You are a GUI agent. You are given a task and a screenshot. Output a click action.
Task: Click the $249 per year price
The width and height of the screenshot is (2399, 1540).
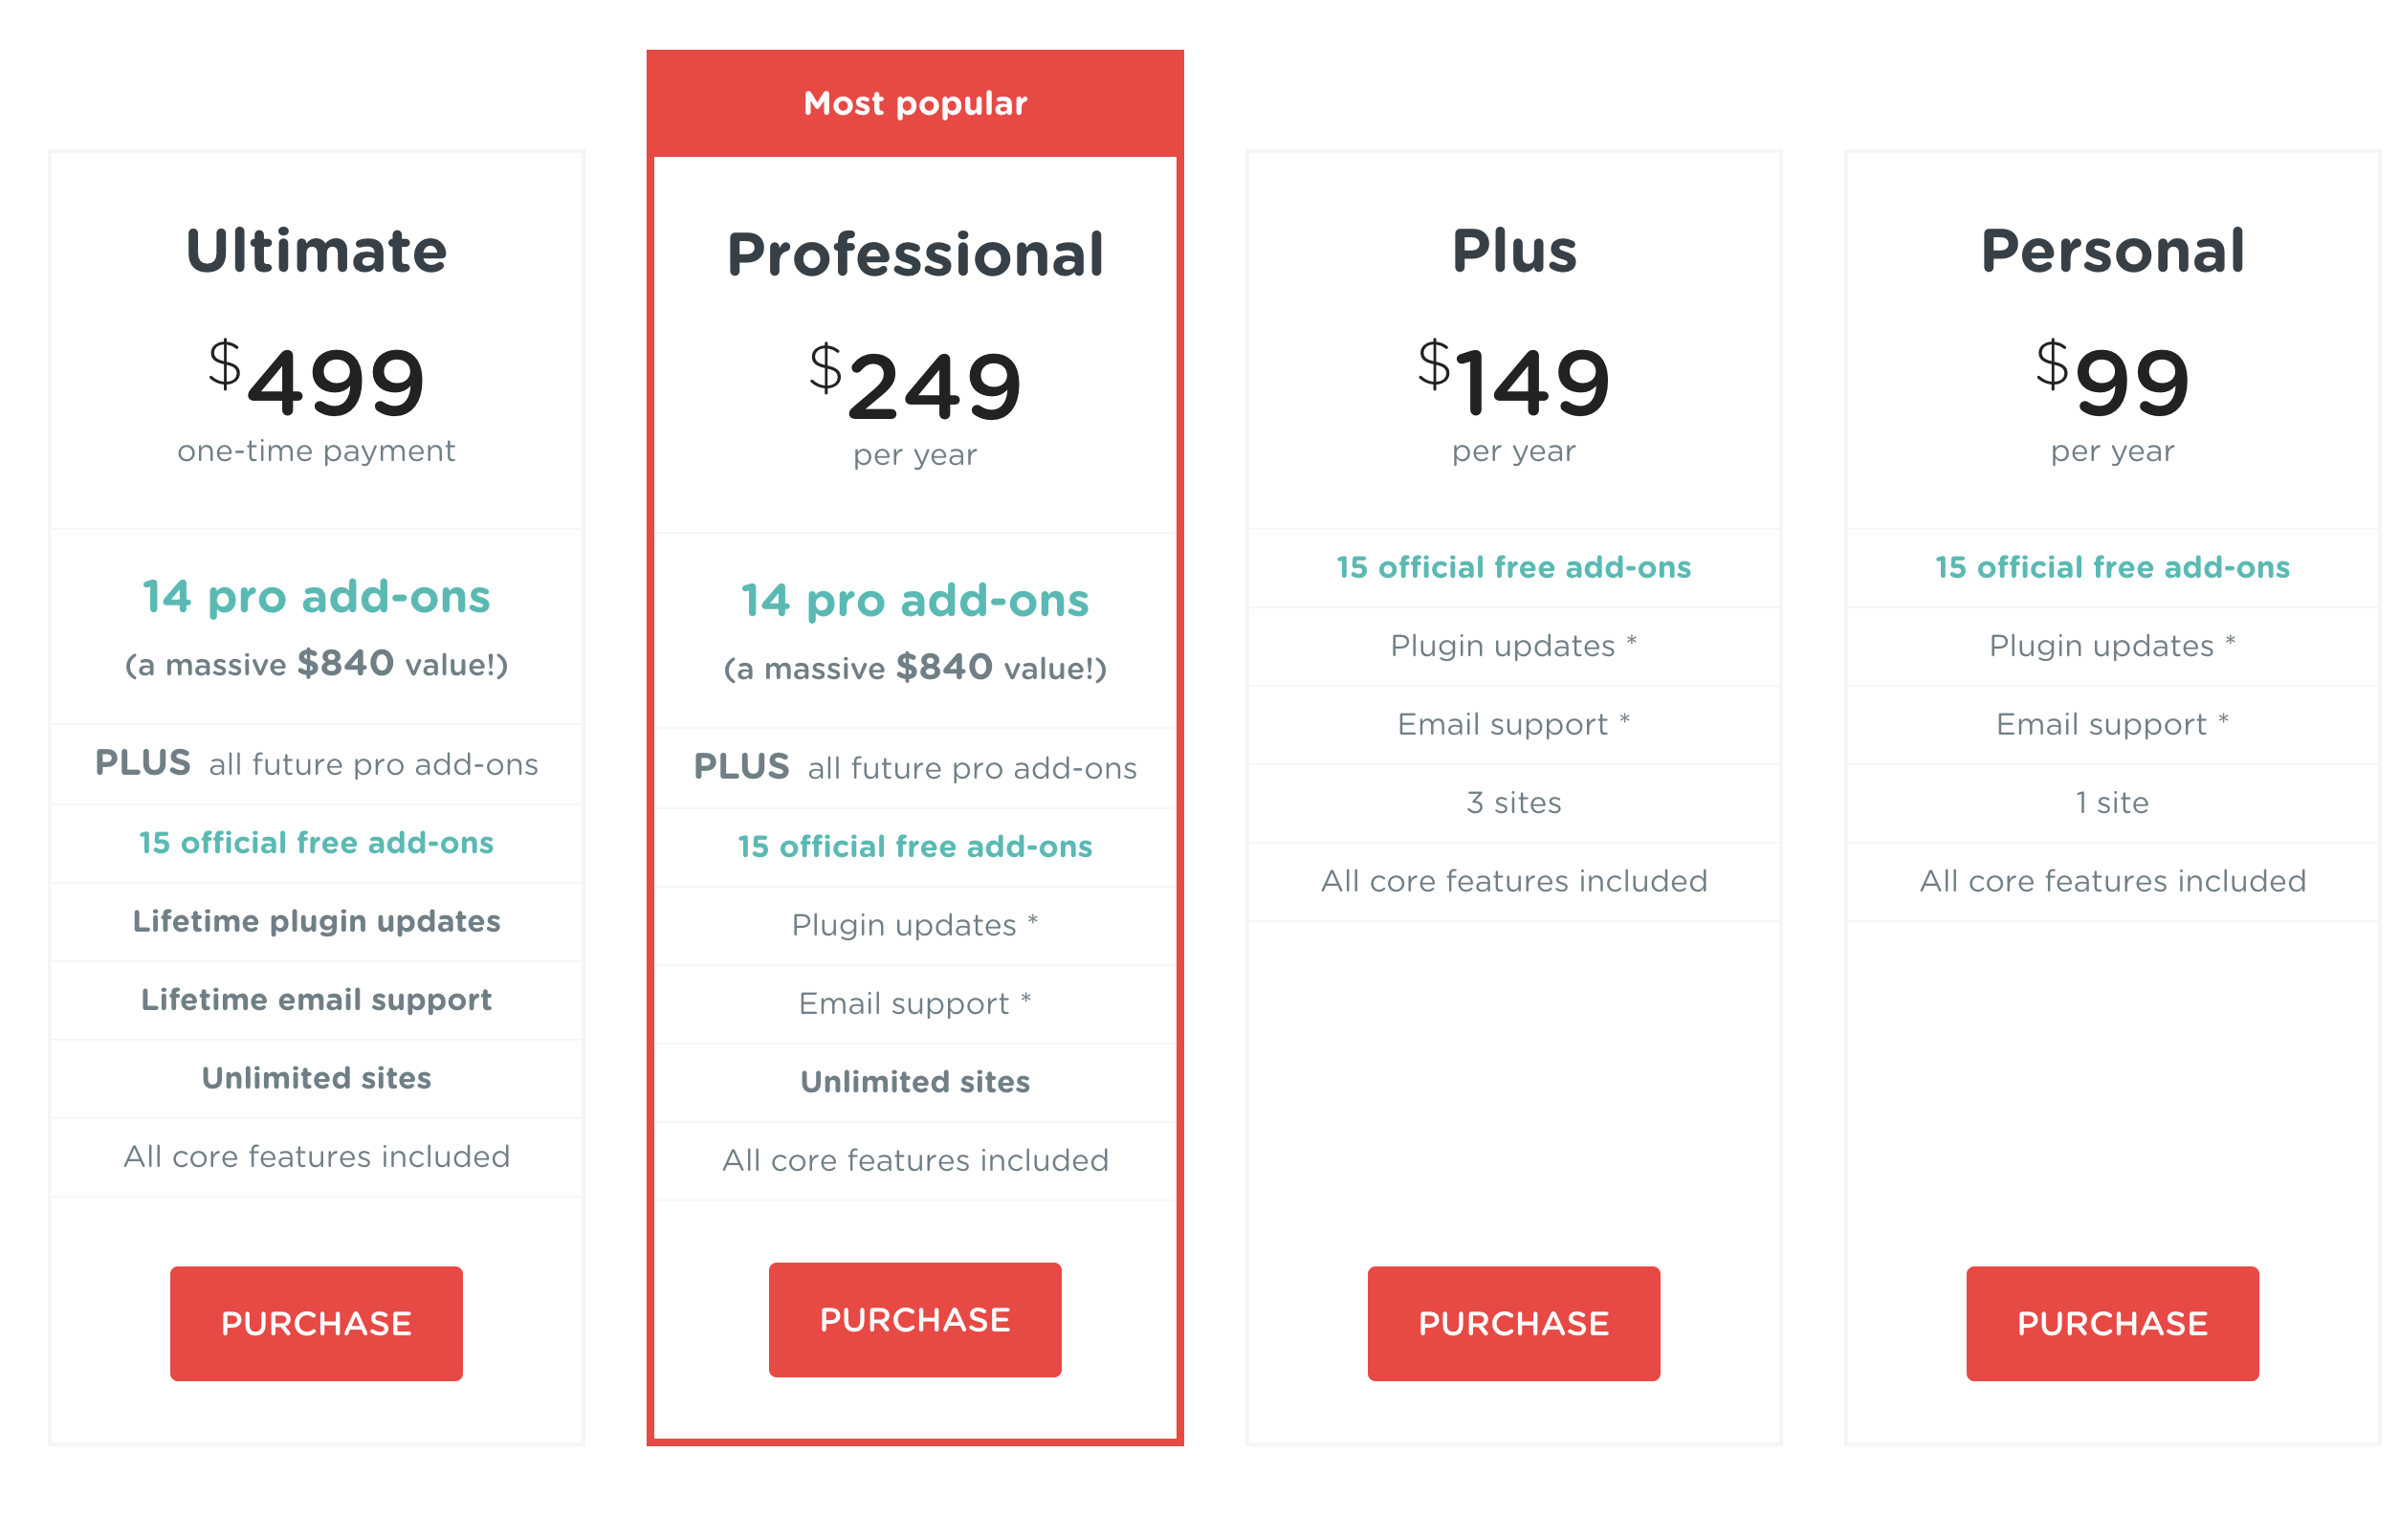tap(915, 404)
